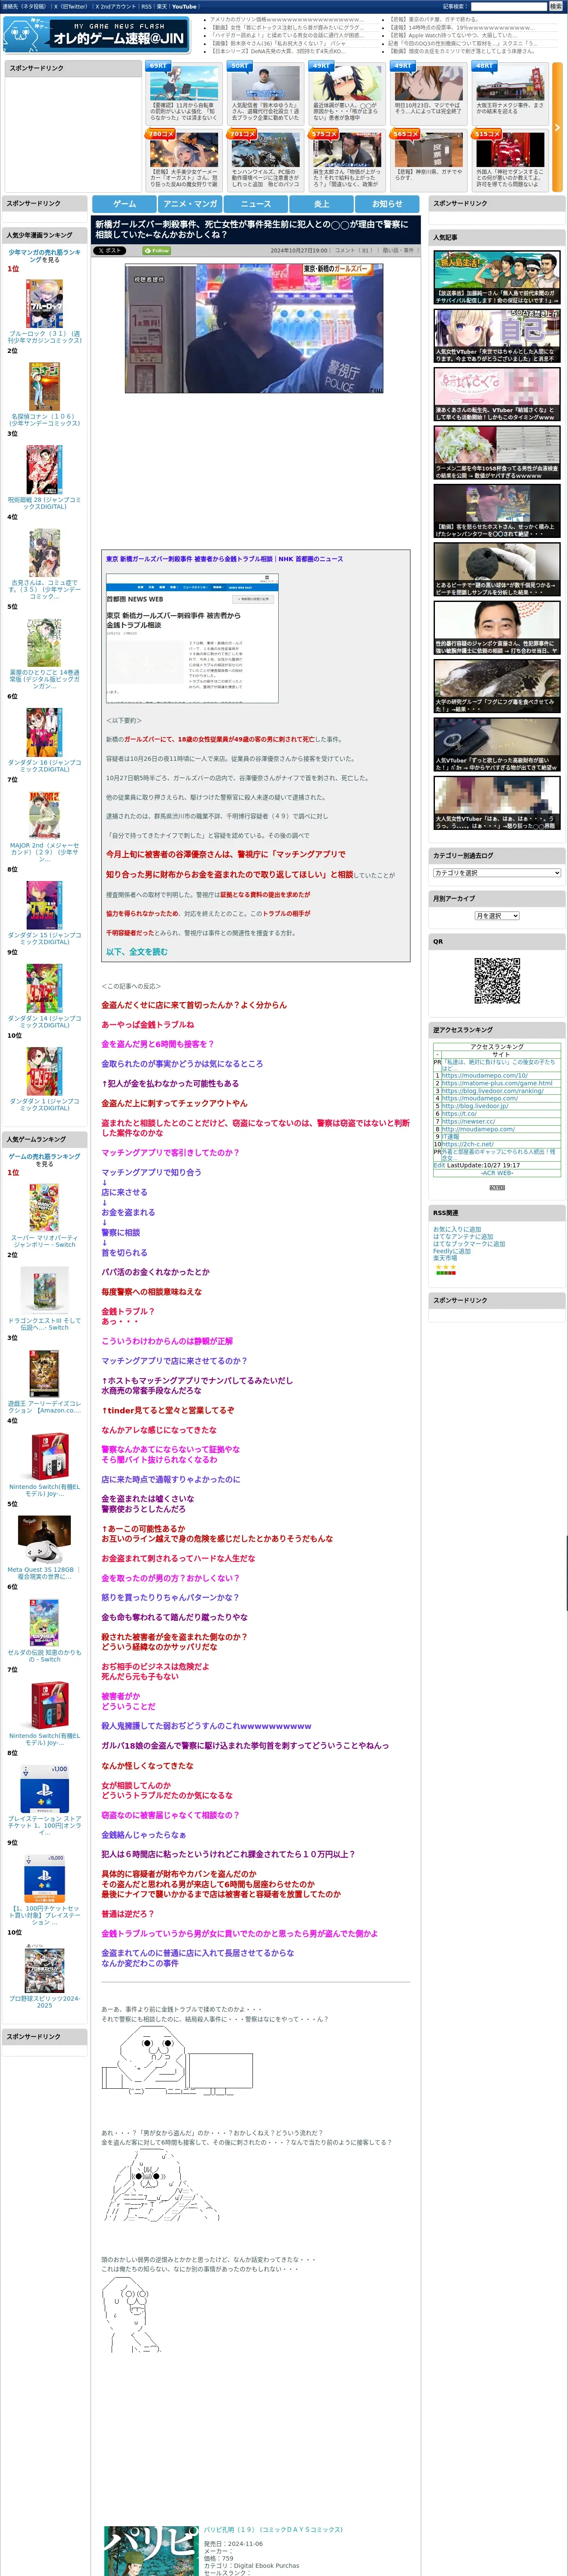
Task: Advance the featured articles carousel with orange arrow
Action: click(x=557, y=128)
